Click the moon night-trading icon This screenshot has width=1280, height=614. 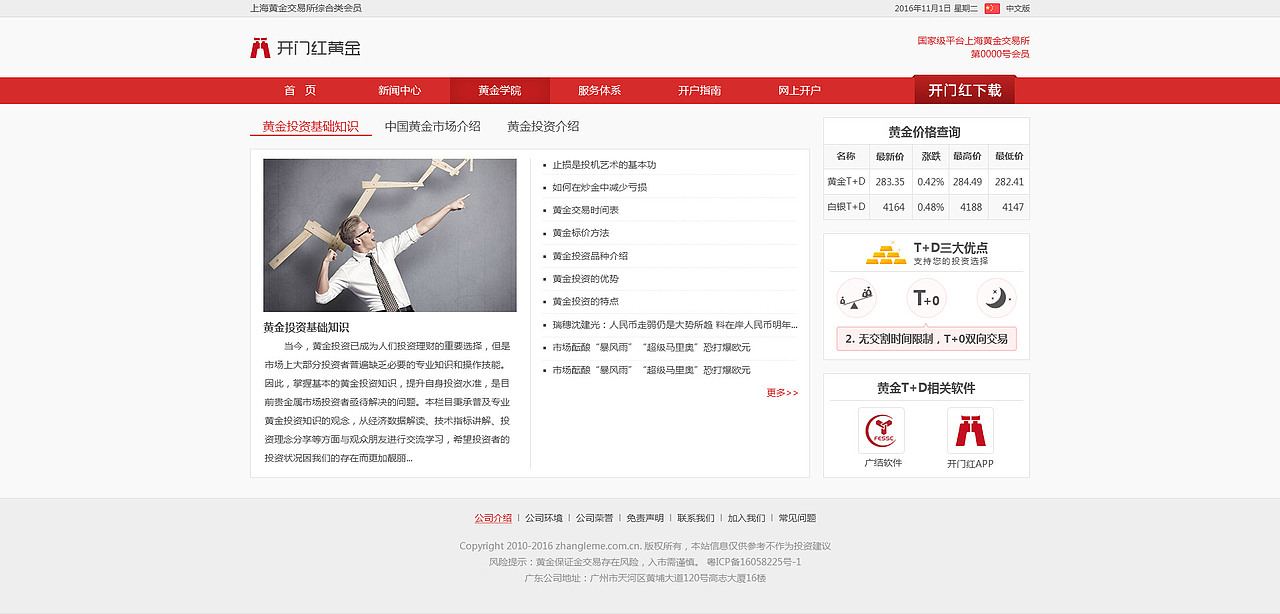click(995, 297)
